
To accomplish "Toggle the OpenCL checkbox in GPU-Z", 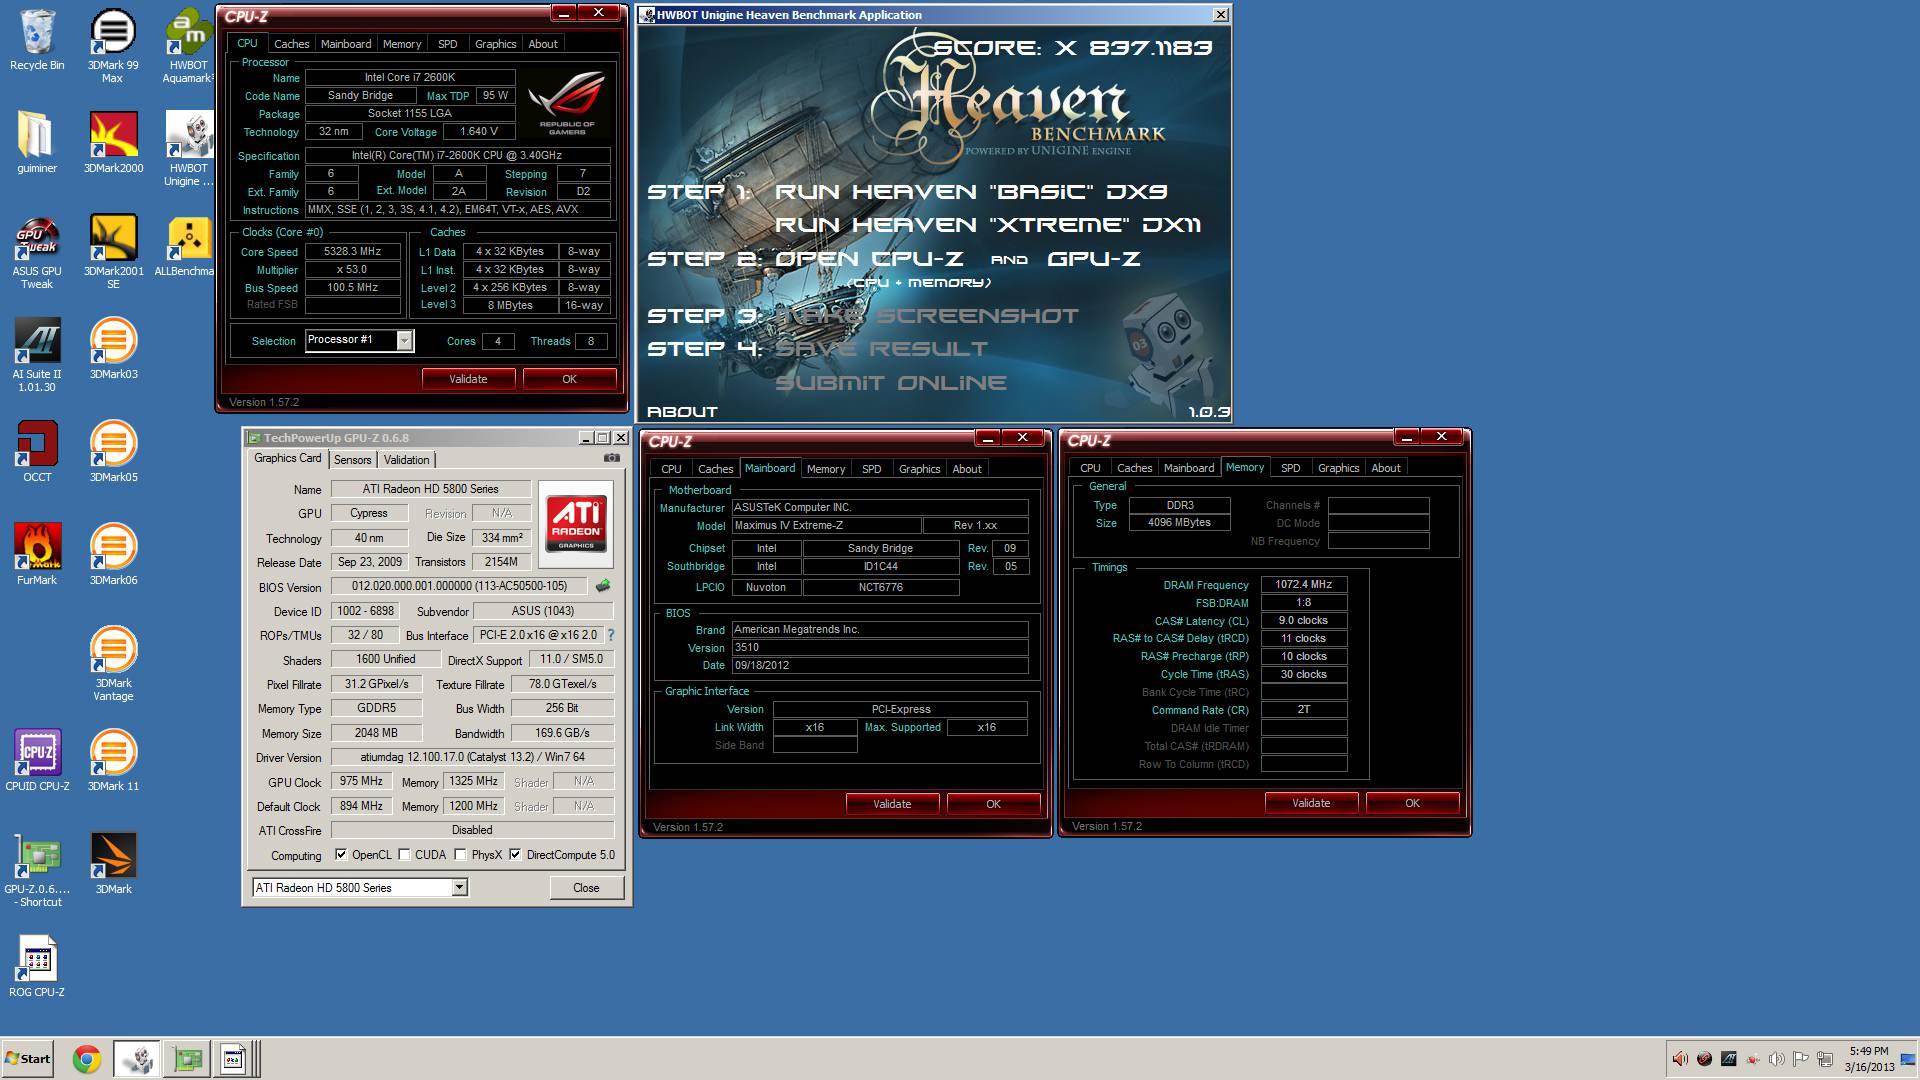I will pyautogui.click(x=341, y=854).
